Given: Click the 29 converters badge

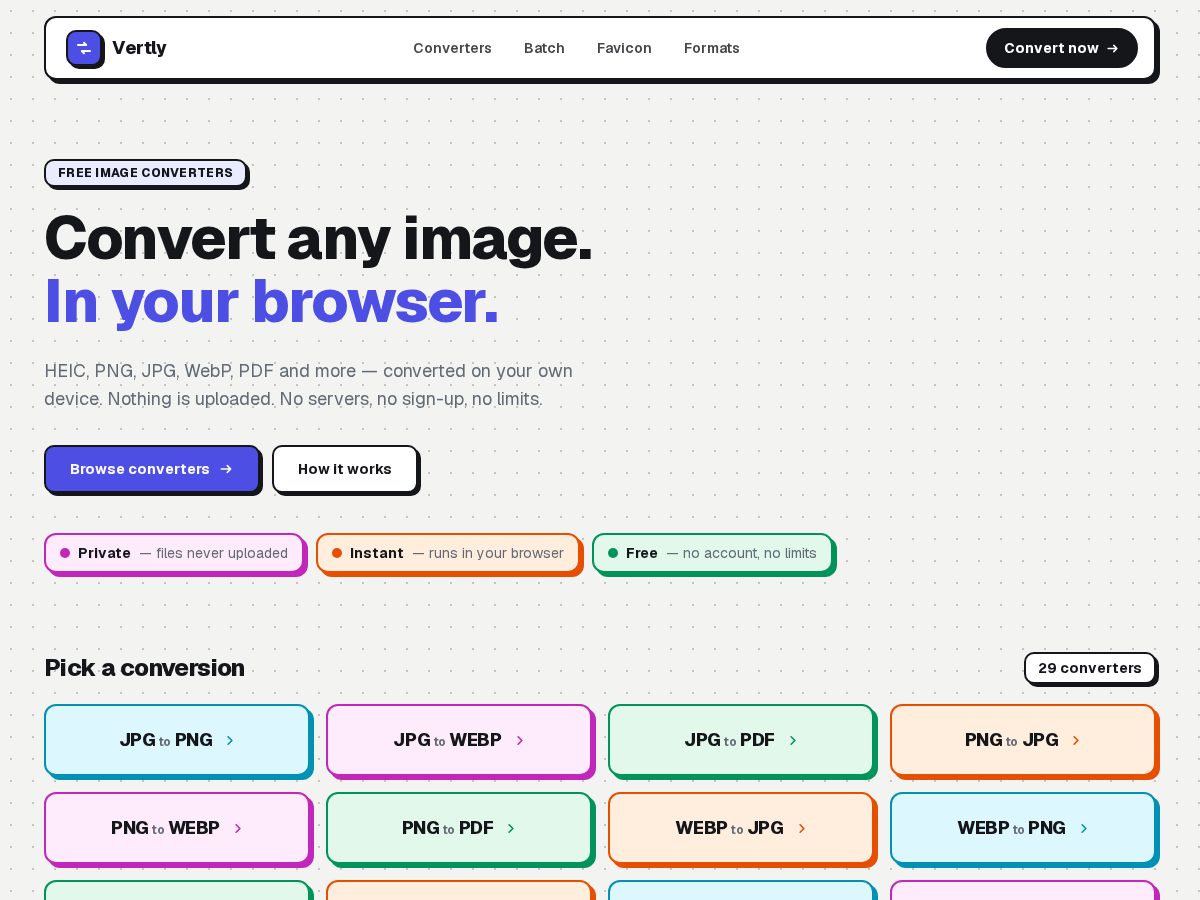Looking at the screenshot, I should [x=1090, y=668].
